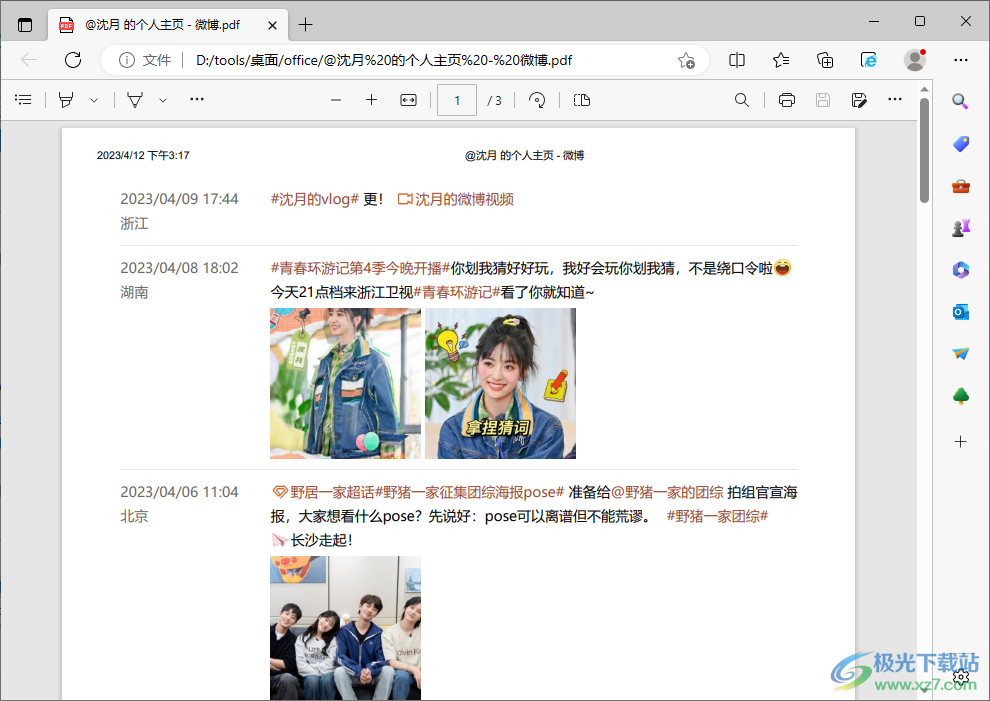This screenshot has height=701, width=990.
Task: Switch PDF page view layout
Action: tap(581, 100)
